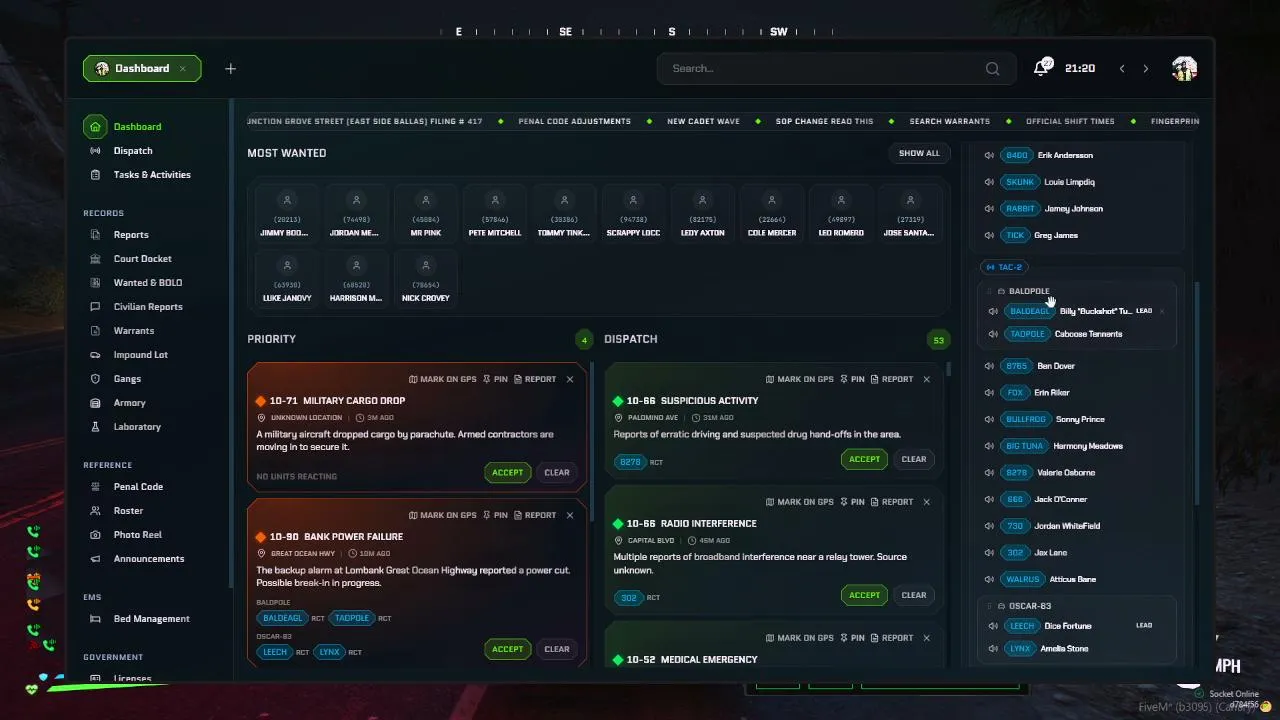Open Nick Crowey most wanted profile

click(x=425, y=280)
